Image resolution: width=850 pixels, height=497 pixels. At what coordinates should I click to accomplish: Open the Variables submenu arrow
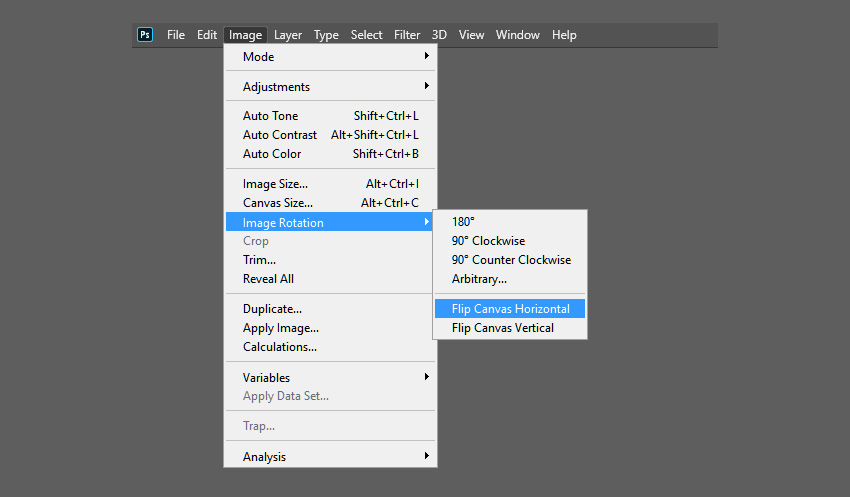[427, 377]
